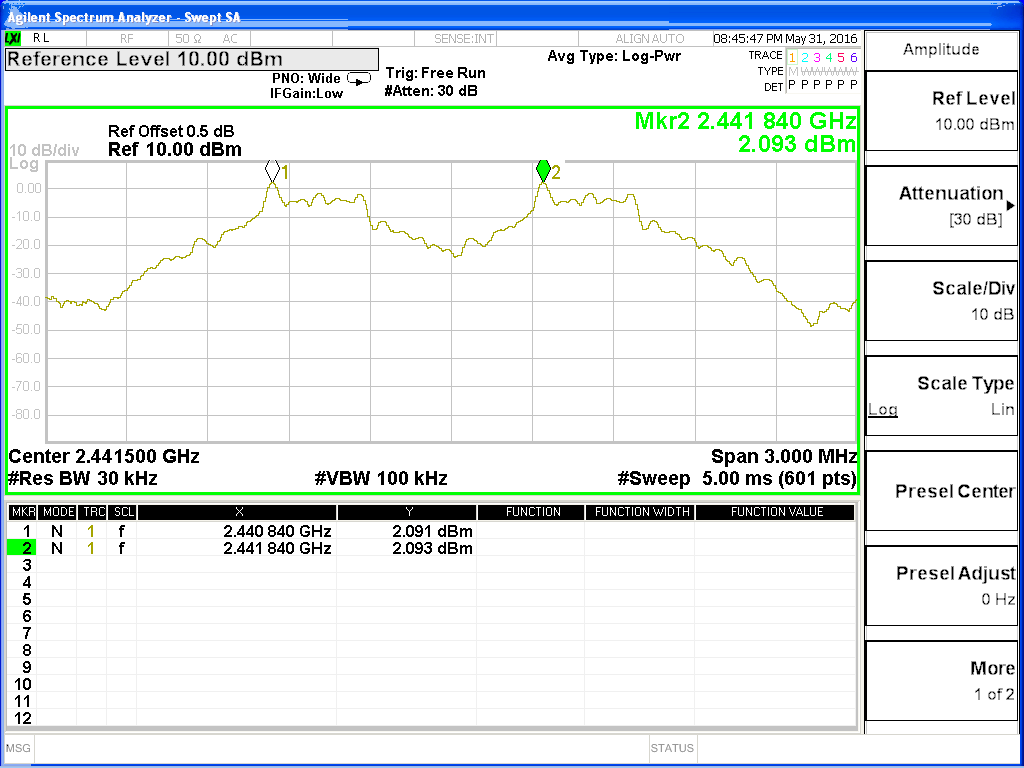Select trace number 2 in trace indicator
The image size is (1024, 768).
point(805,57)
